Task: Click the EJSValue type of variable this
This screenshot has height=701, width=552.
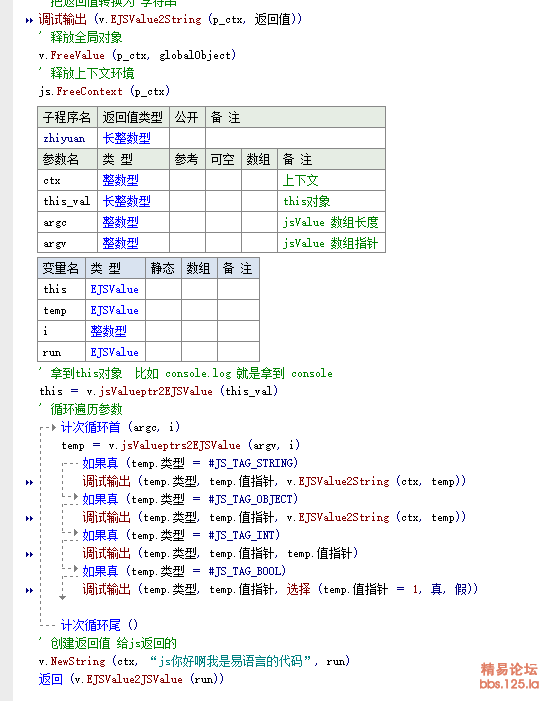Action: click(x=114, y=289)
